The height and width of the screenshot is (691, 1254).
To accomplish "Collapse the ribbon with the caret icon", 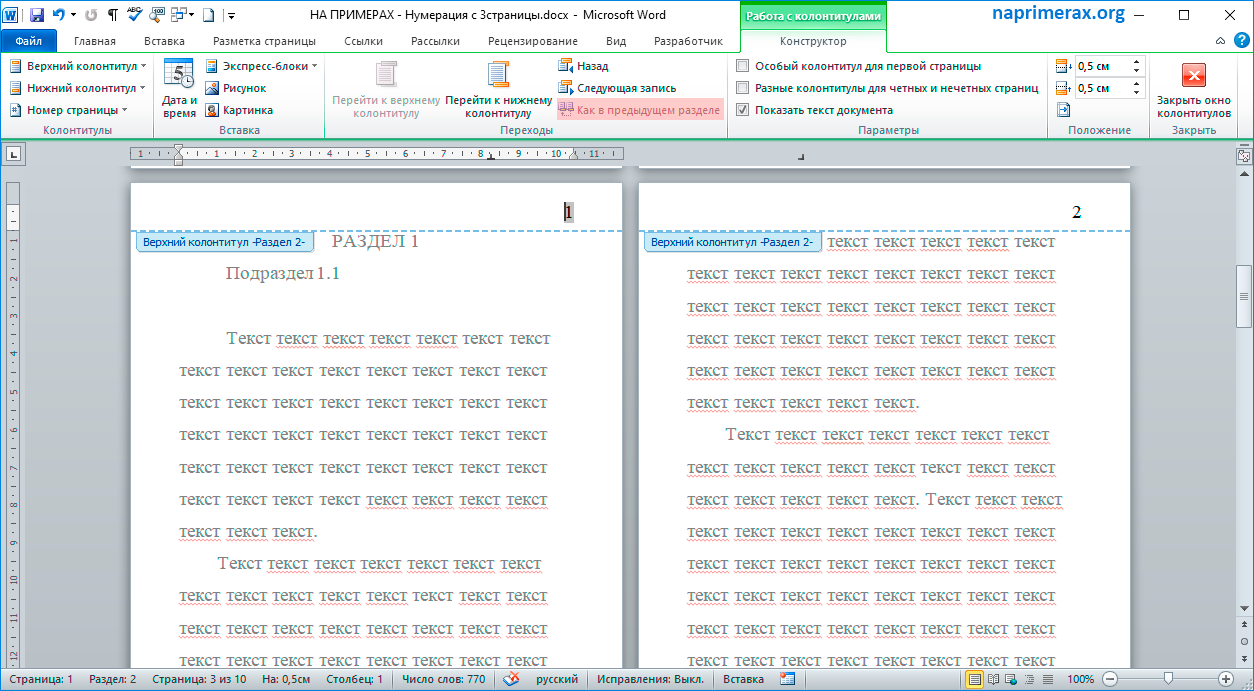I will (1220, 41).
